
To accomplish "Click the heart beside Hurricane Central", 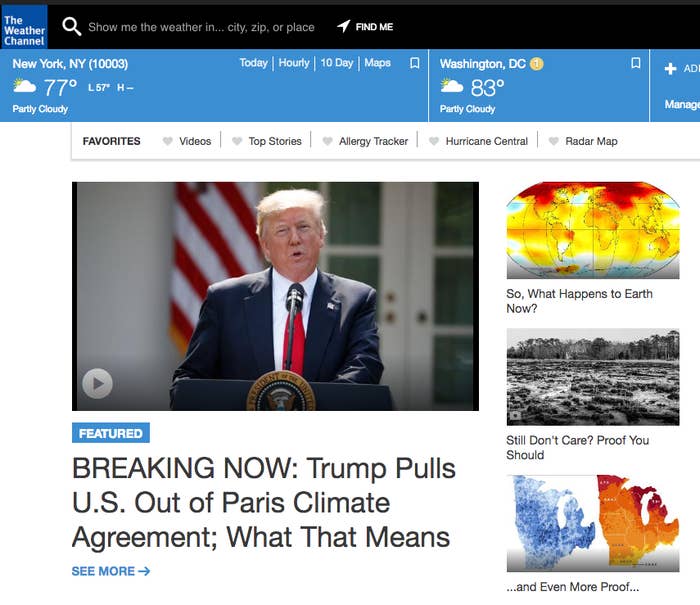I will [434, 141].
